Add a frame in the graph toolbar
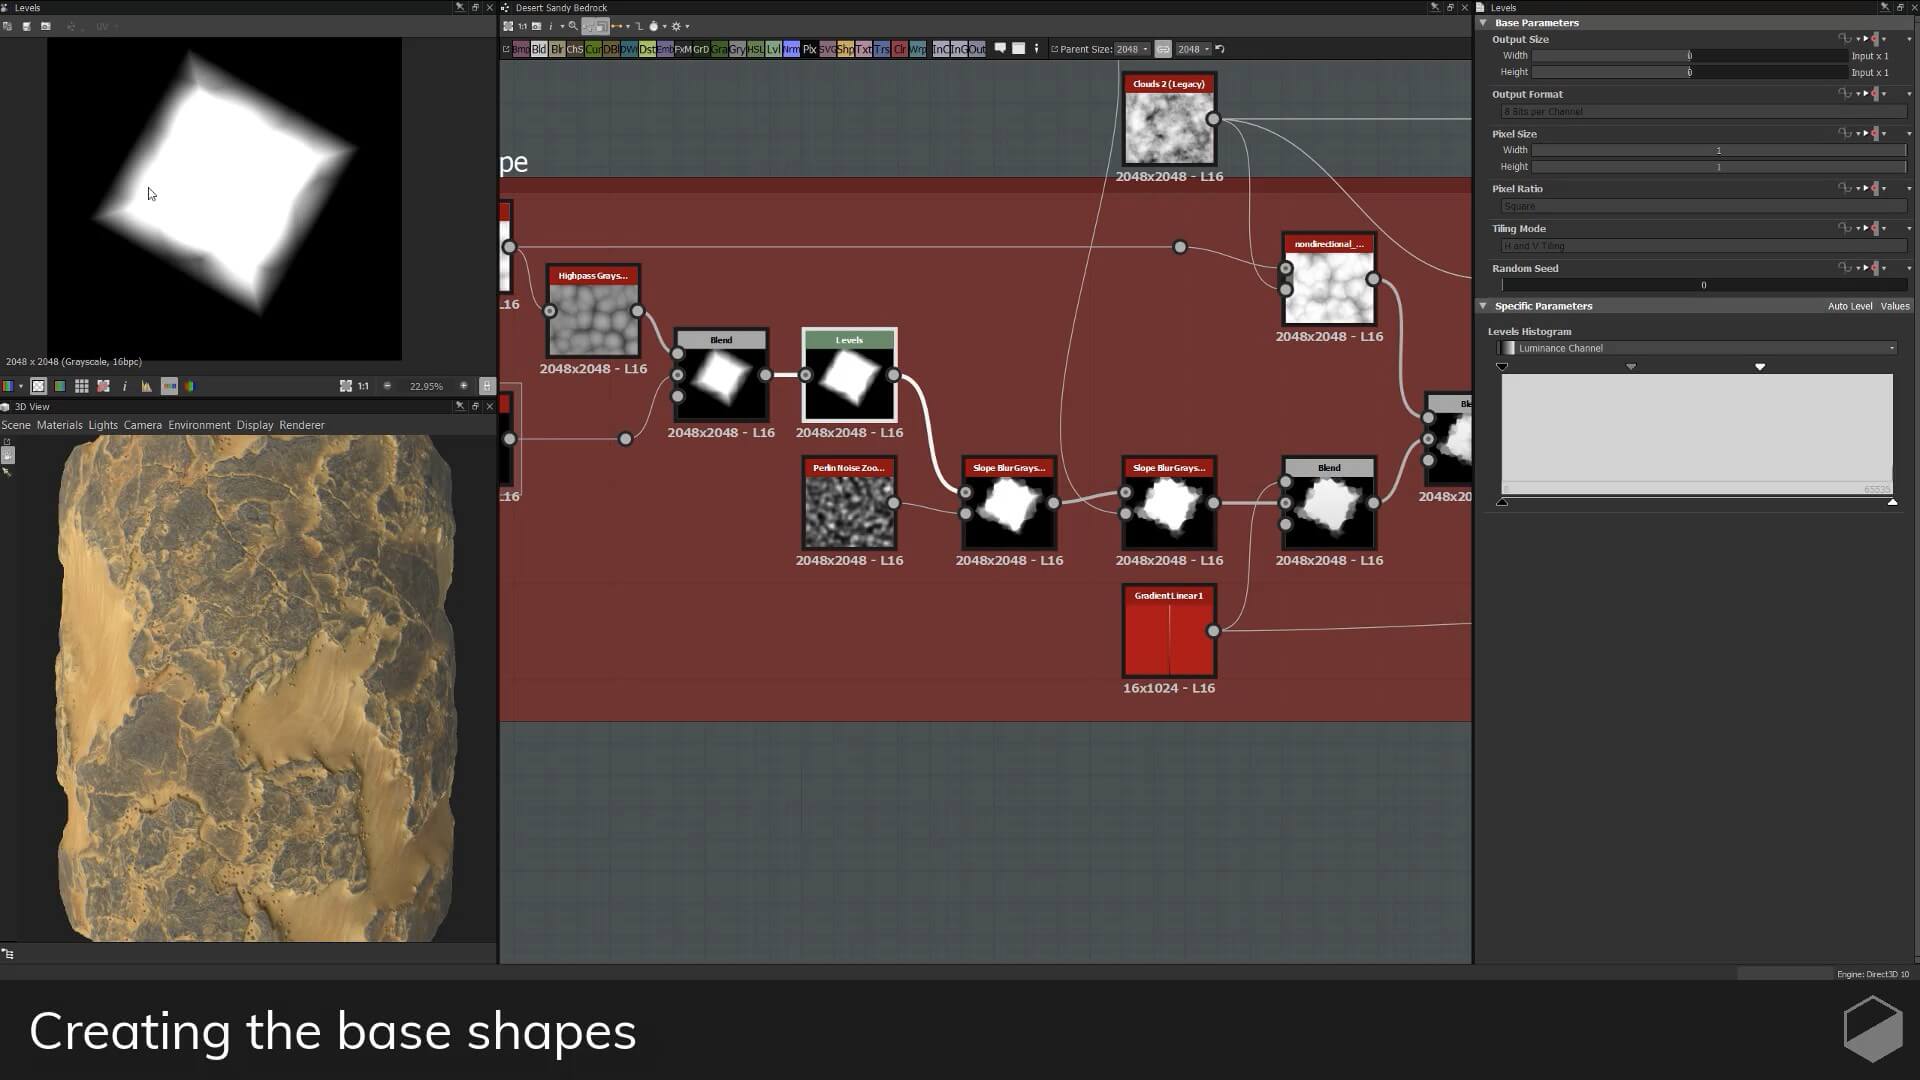This screenshot has width=1920, height=1080. pos(1018,48)
